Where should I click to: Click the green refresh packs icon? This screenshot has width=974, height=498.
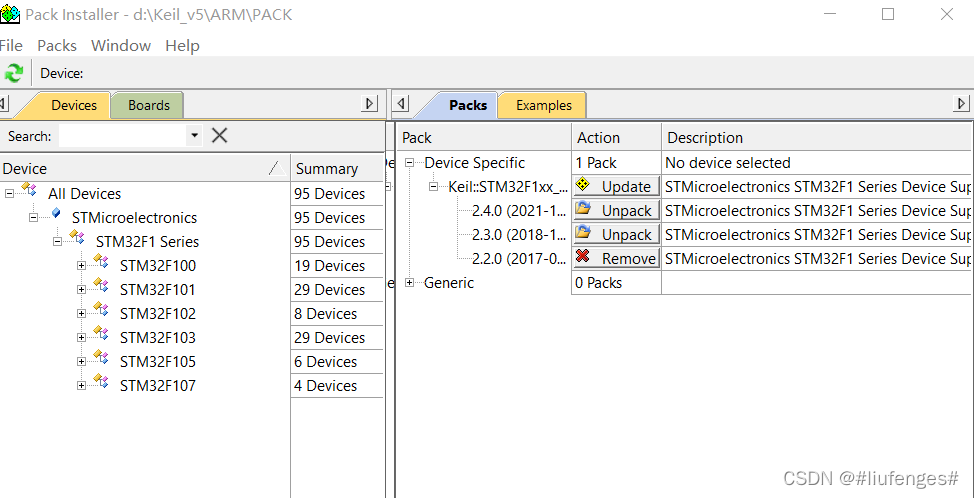click(13, 73)
